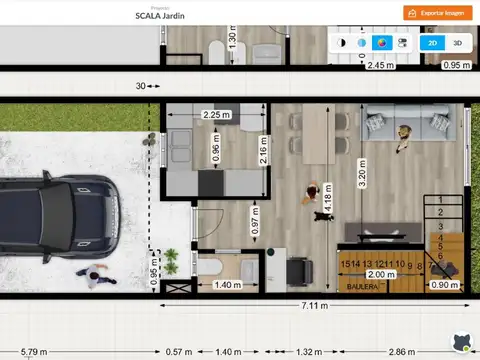Click the 2.00 m staircase label

(x=381, y=275)
